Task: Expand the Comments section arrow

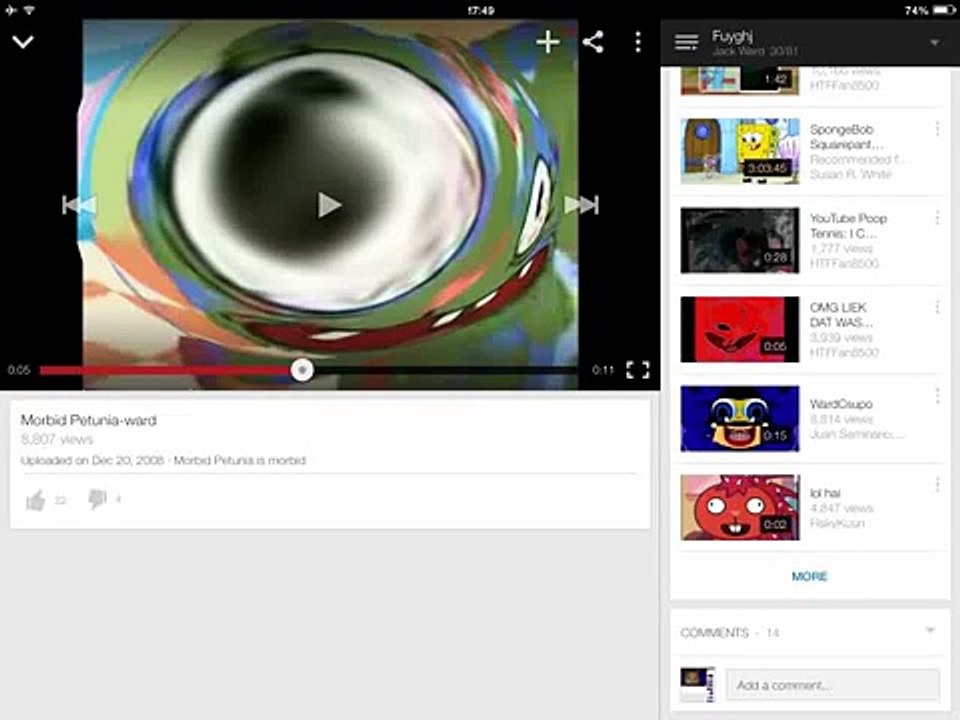Action: [931, 631]
